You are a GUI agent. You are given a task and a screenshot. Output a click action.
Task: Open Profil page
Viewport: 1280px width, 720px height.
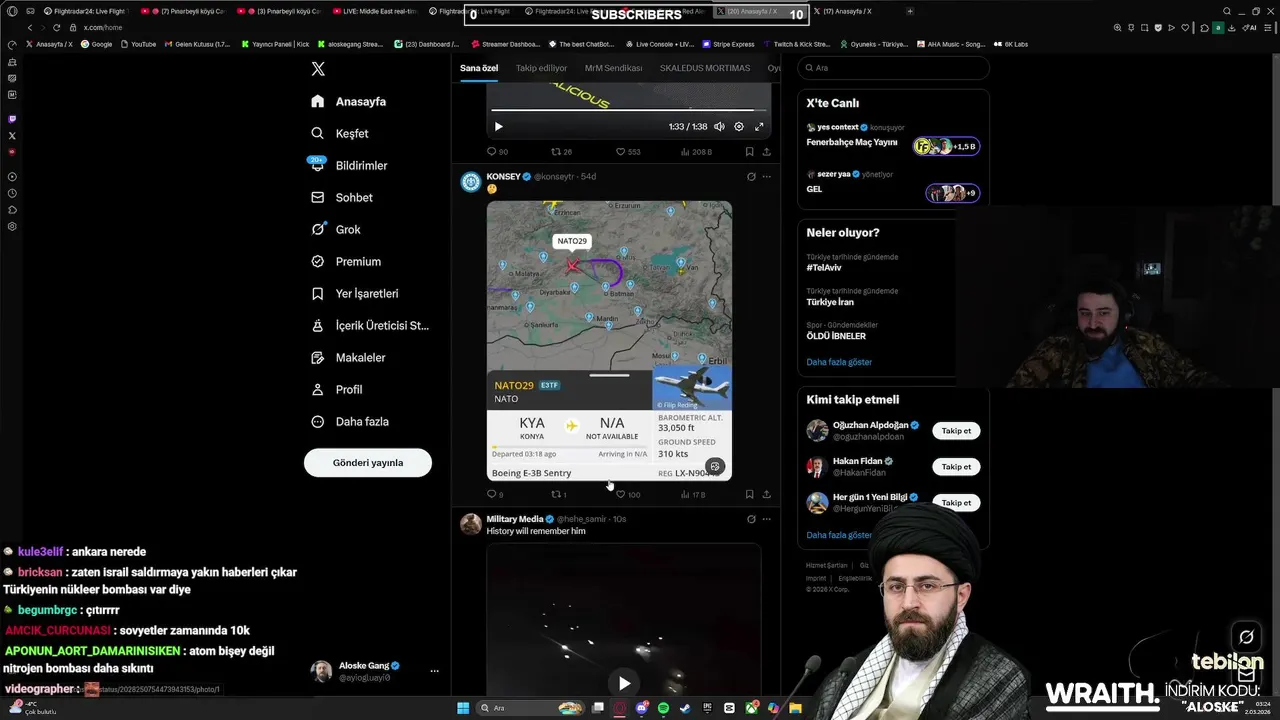click(337, 389)
